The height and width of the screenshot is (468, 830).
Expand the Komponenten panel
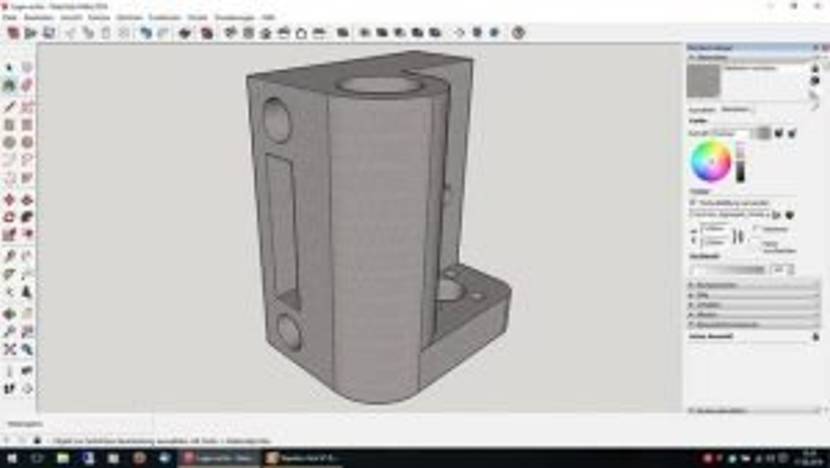754,285
